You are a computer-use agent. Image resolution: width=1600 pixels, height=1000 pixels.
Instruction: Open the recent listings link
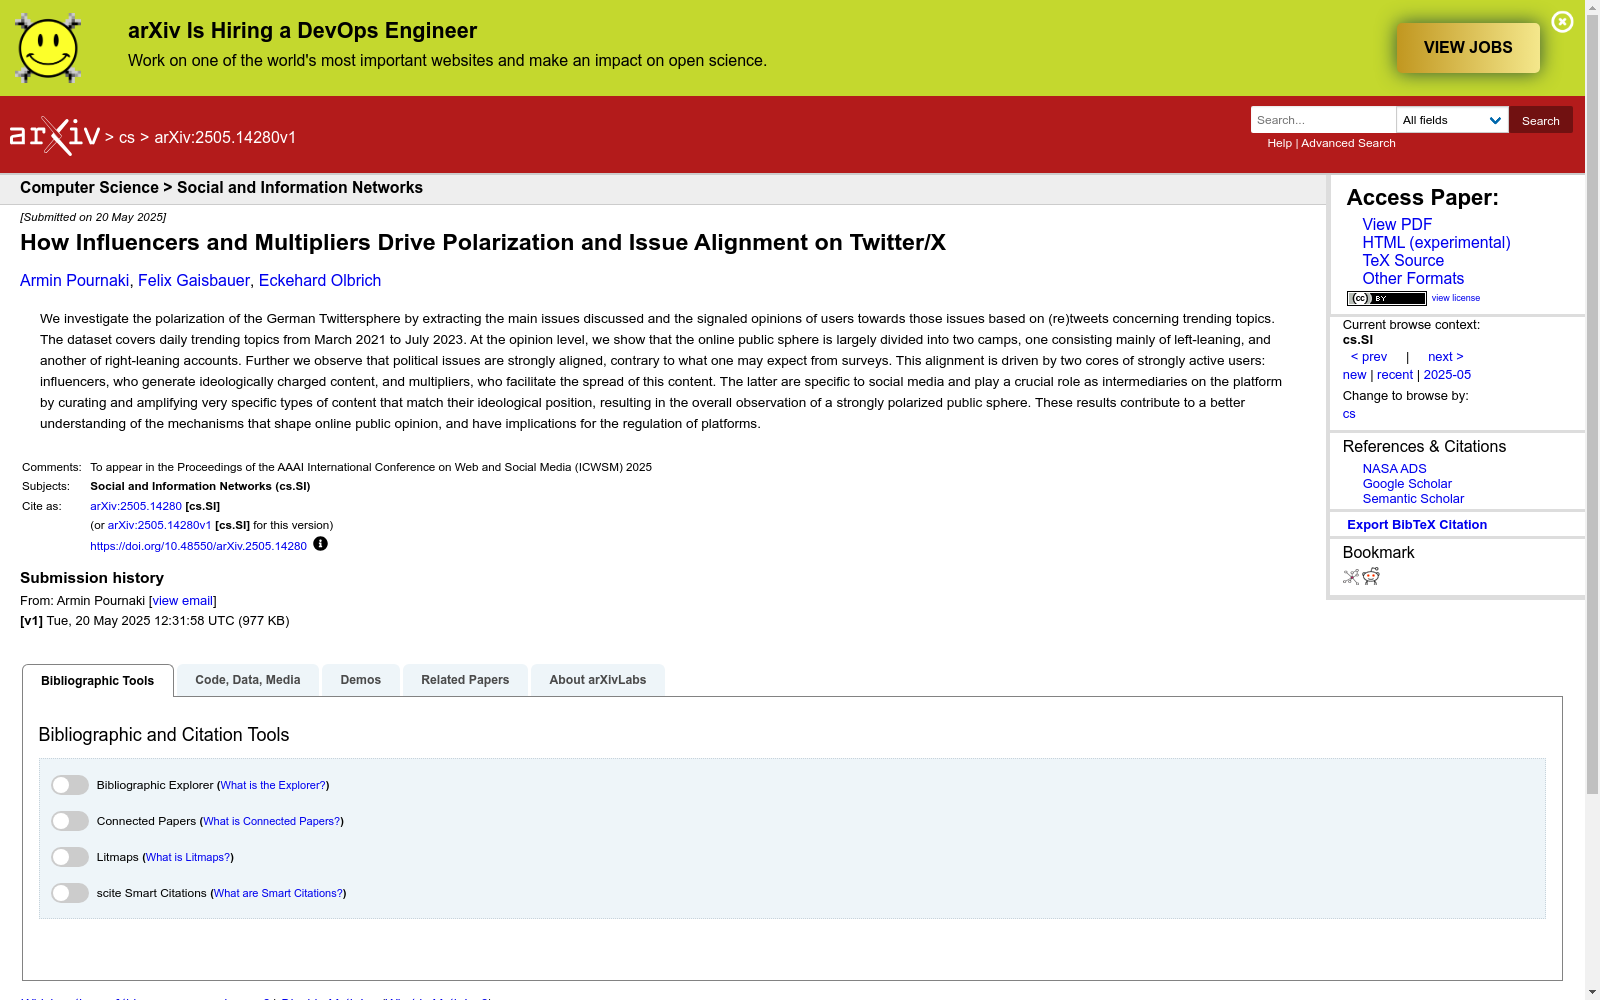1395,375
